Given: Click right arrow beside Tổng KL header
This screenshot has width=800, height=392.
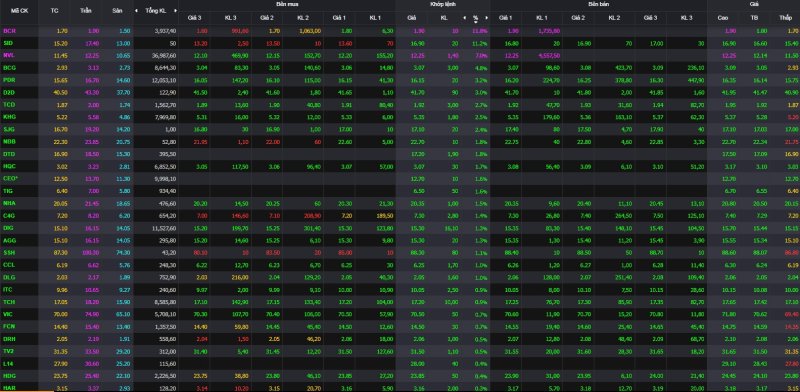Looking at the screenshot, I should (176, 10).
